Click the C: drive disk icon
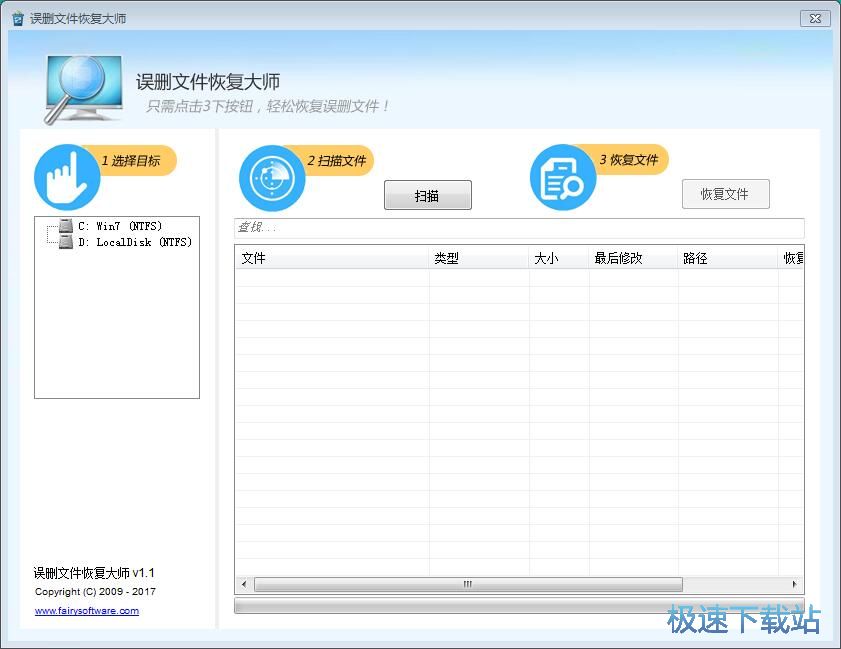Image resolution: width=841 pixels, height=649 pixels. point(66,226)
